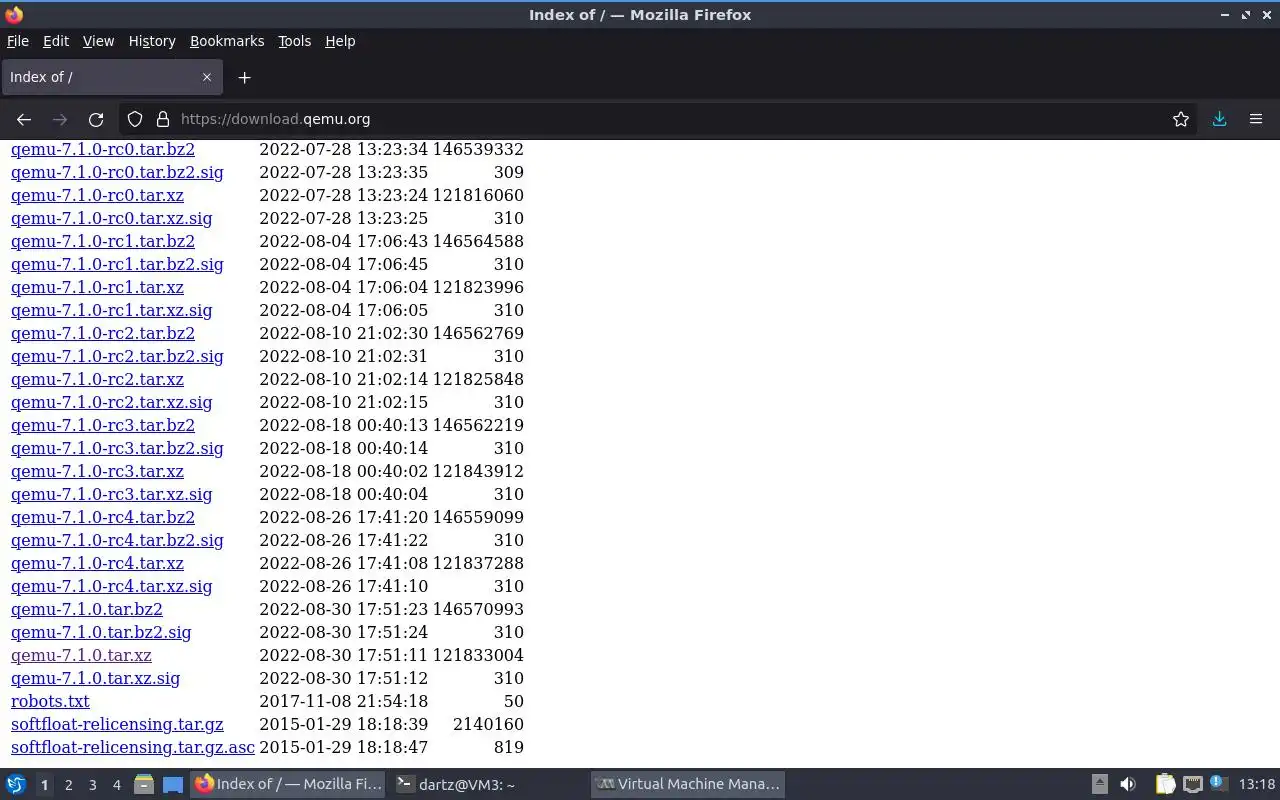Open qemu-7.1.0-rc2.tar.bz2.sig link

click(x=117, y=356)
